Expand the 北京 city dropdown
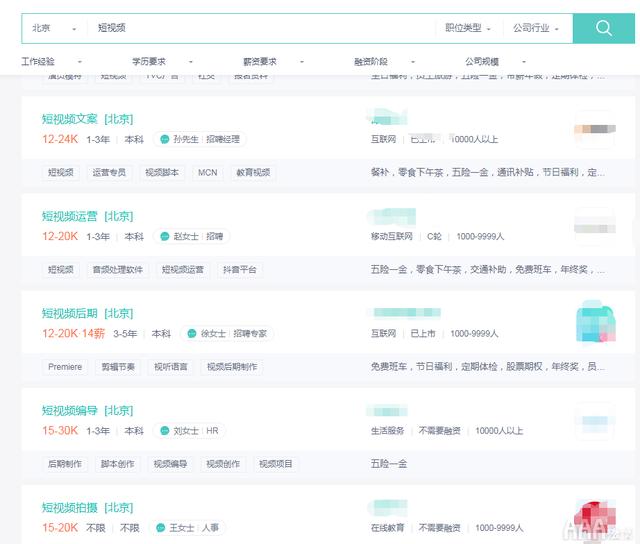 (54, 28)
